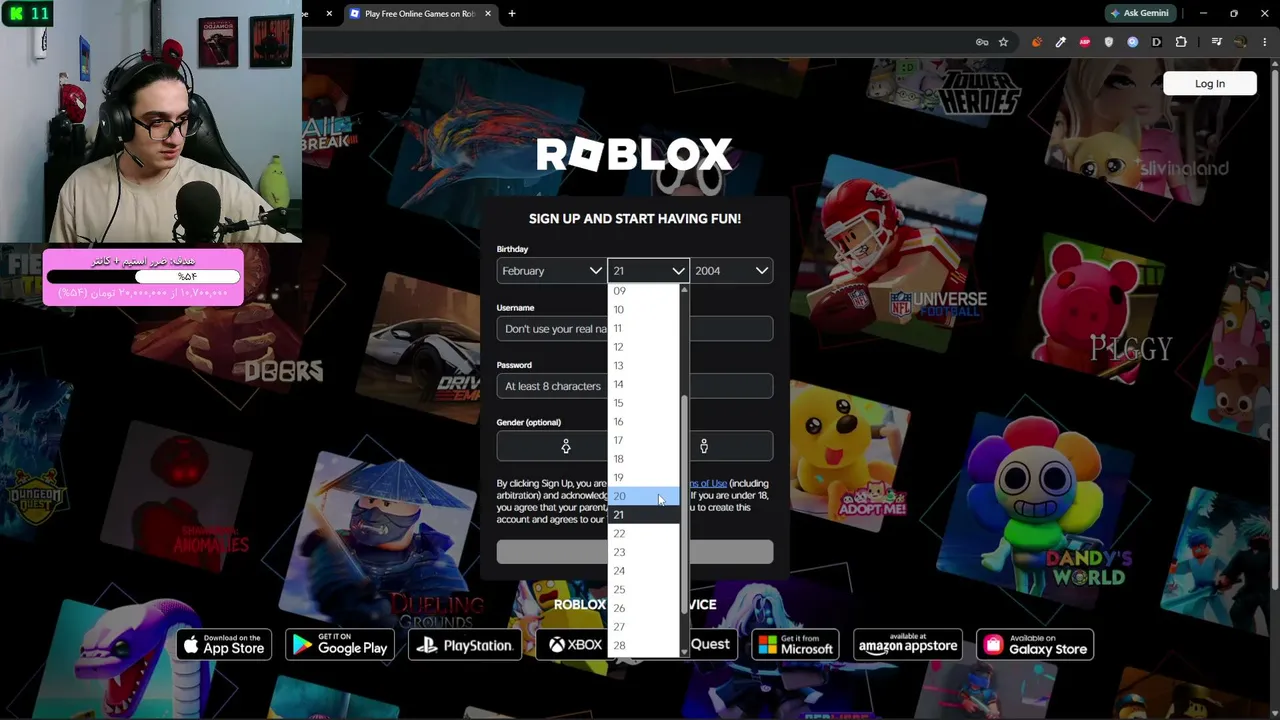Open the password key icon in address bar
The height and width of the screenshot is (720, 1280).
pyautogui.click(x=982, y=42)
